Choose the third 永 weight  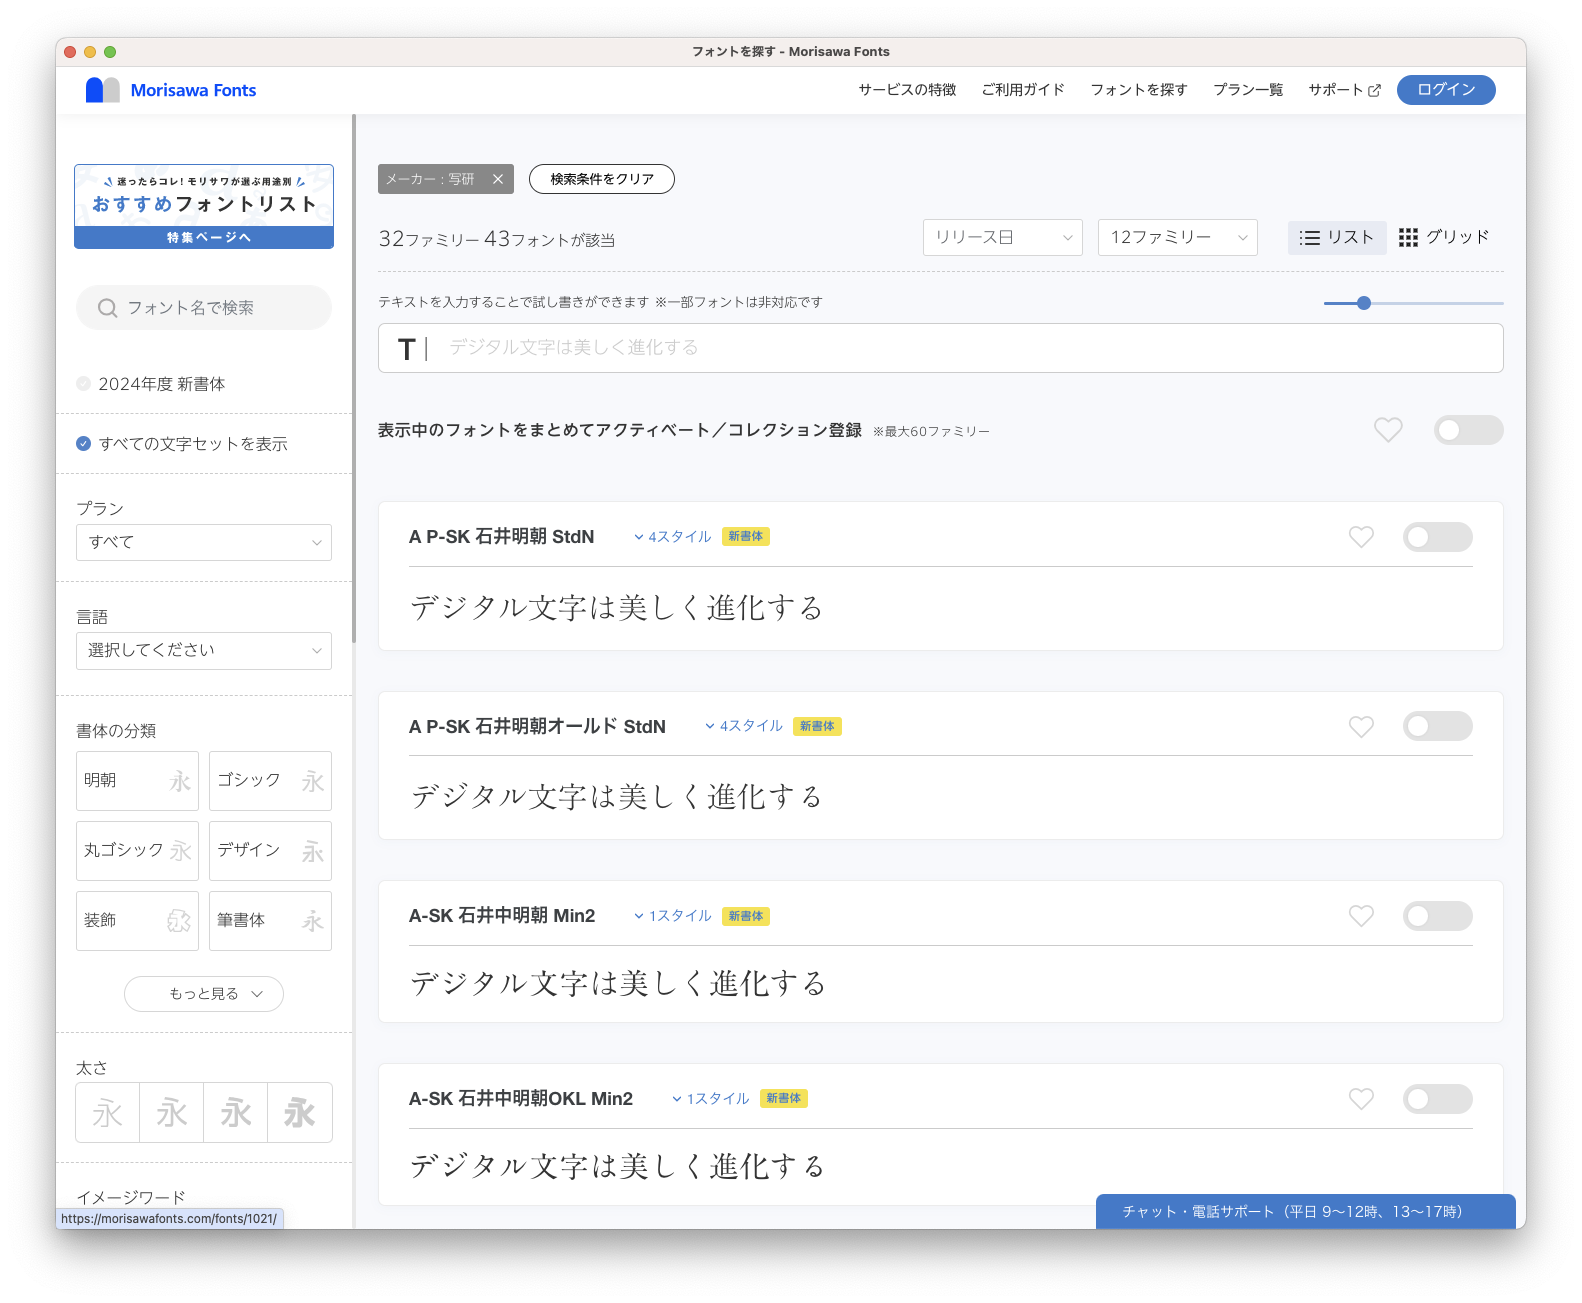(236, 1112)
